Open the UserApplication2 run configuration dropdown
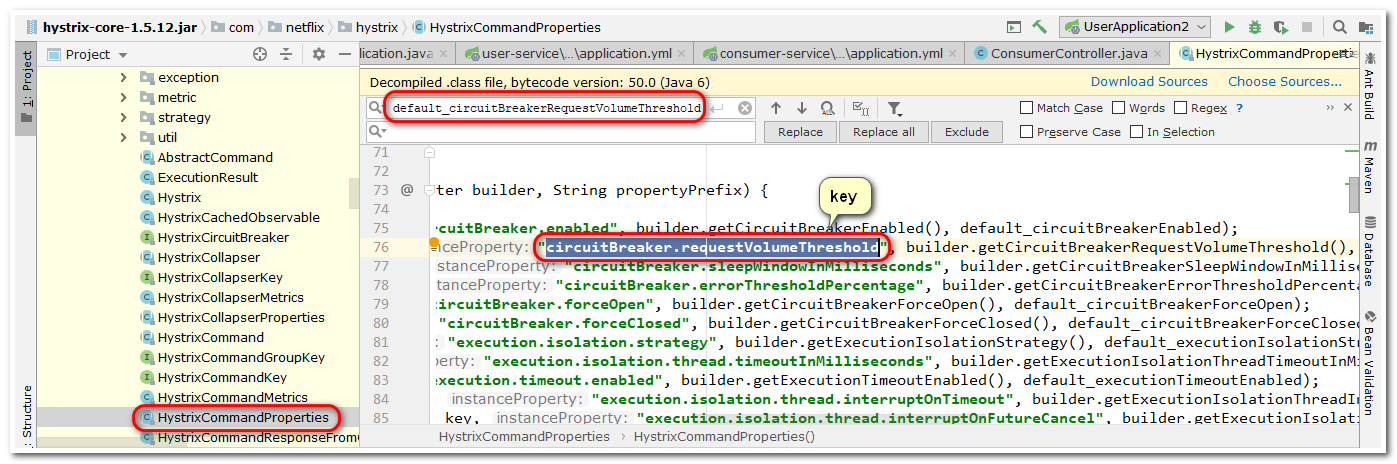Image resolution: width=1397 pixels, height=464 pixels. [1135, 27]
